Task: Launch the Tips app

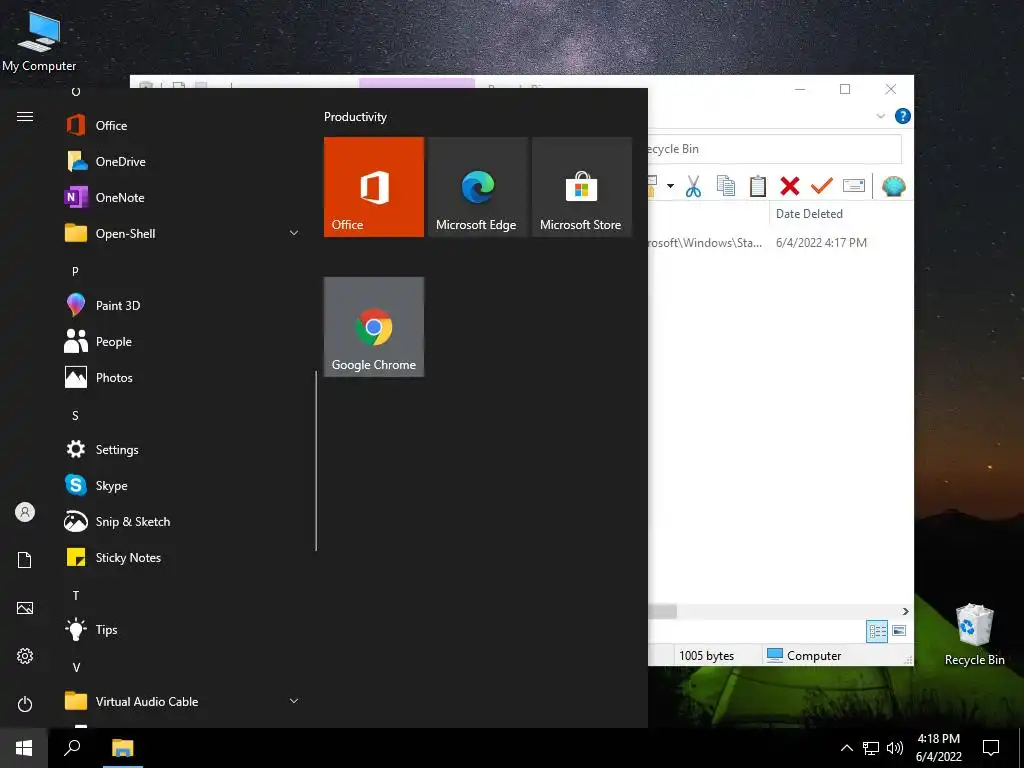Action: [183, 630]
